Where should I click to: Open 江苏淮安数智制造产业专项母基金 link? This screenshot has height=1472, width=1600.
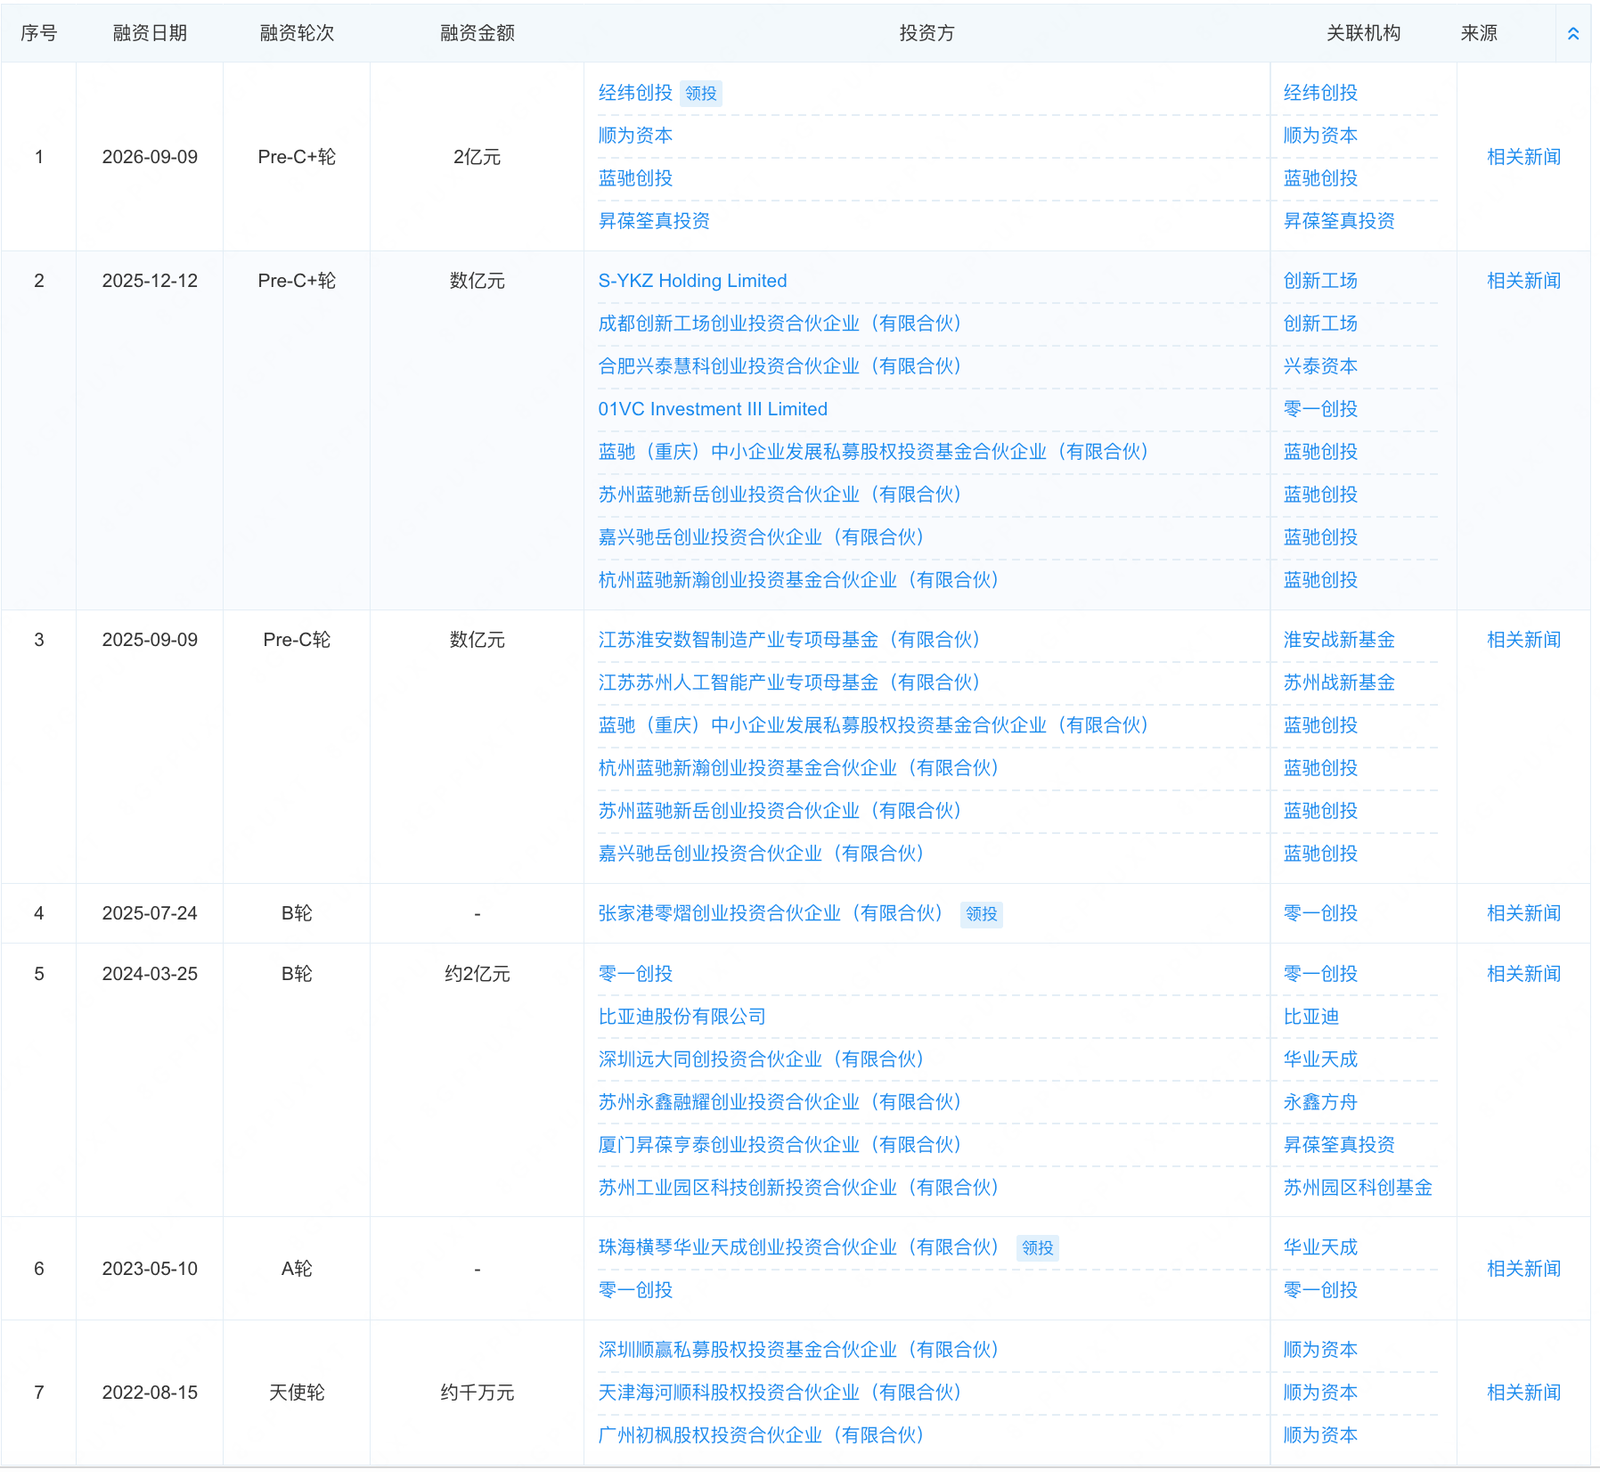click(789, 640)
